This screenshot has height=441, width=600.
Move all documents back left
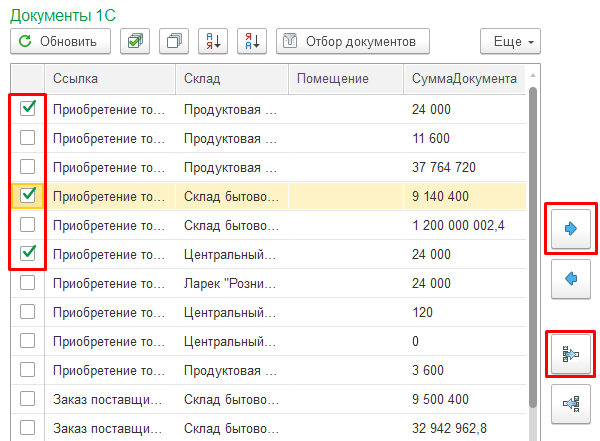pos(571,404)
